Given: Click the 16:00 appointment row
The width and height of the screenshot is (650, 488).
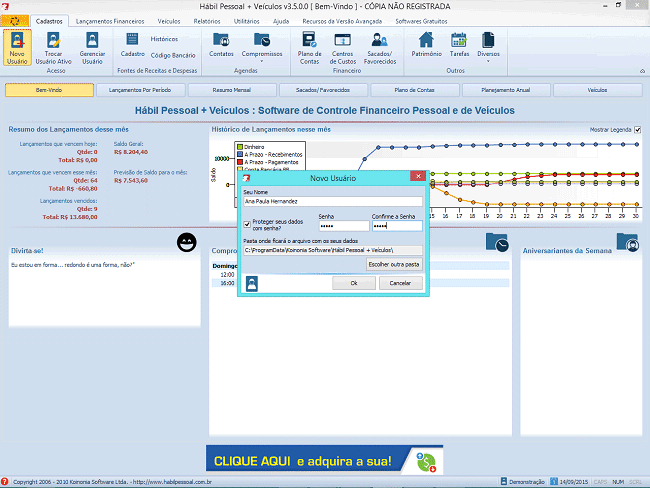Looking at the screenshot, I should pyautogui.click(x=225, y=283).
